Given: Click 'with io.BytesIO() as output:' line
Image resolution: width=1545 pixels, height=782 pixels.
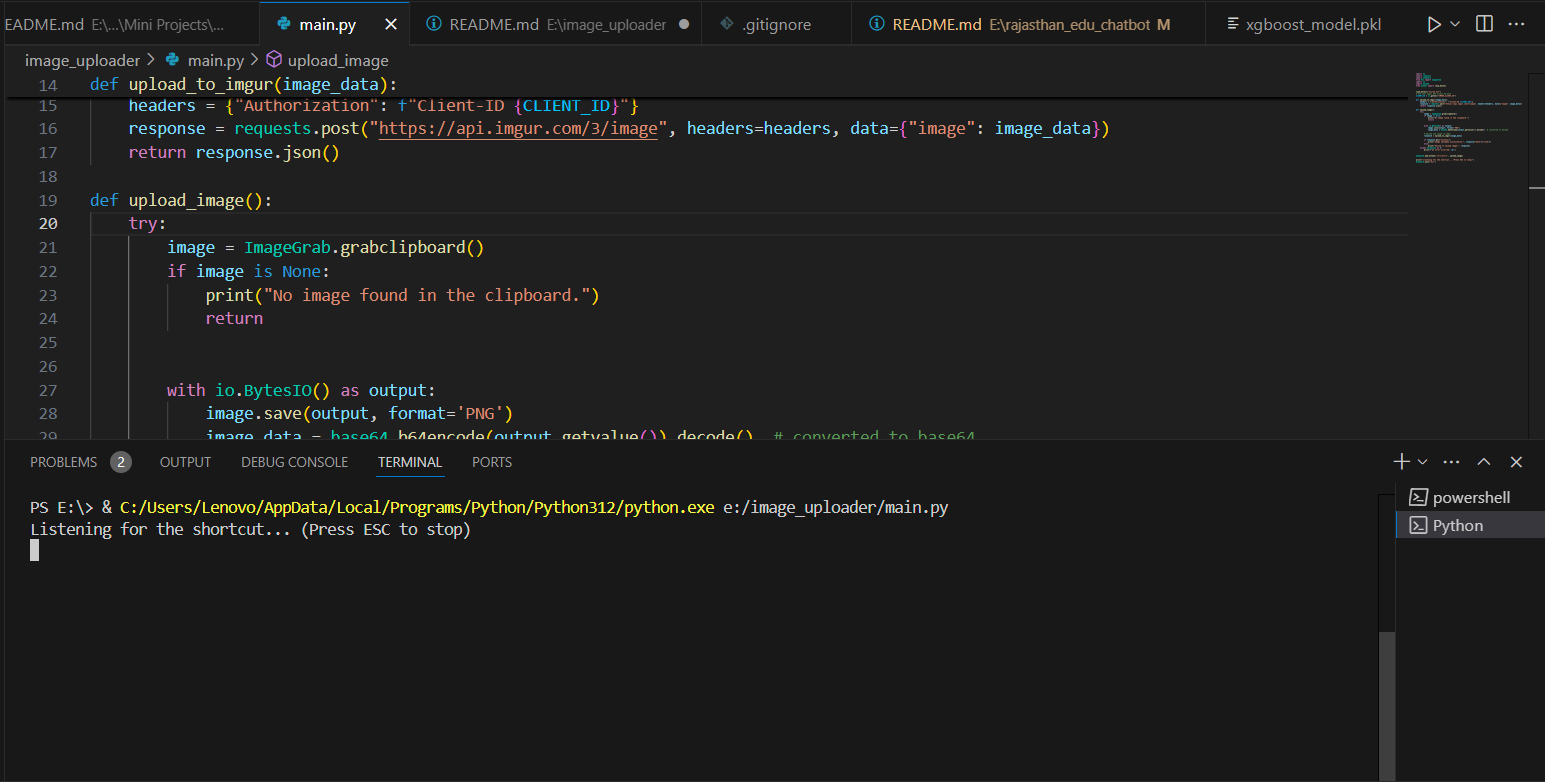Looking at the screenshot, I should pyautogui.click(x=301, y=390).
